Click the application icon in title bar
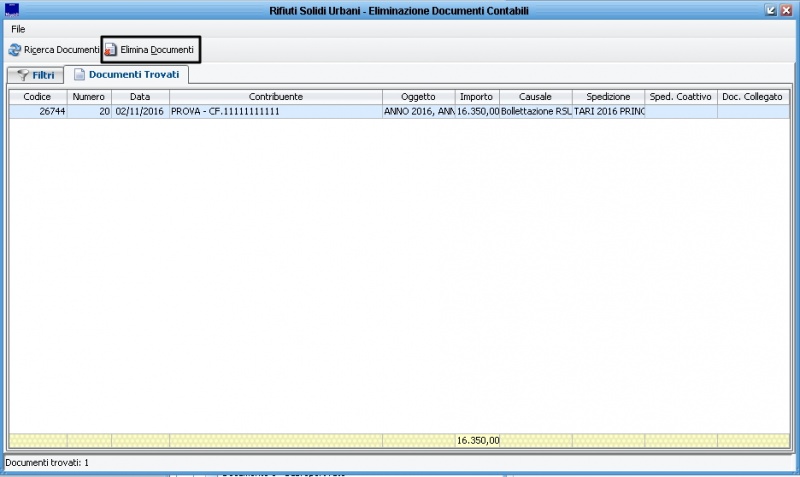The image size is (800, 477). click(x=12, y=10)
